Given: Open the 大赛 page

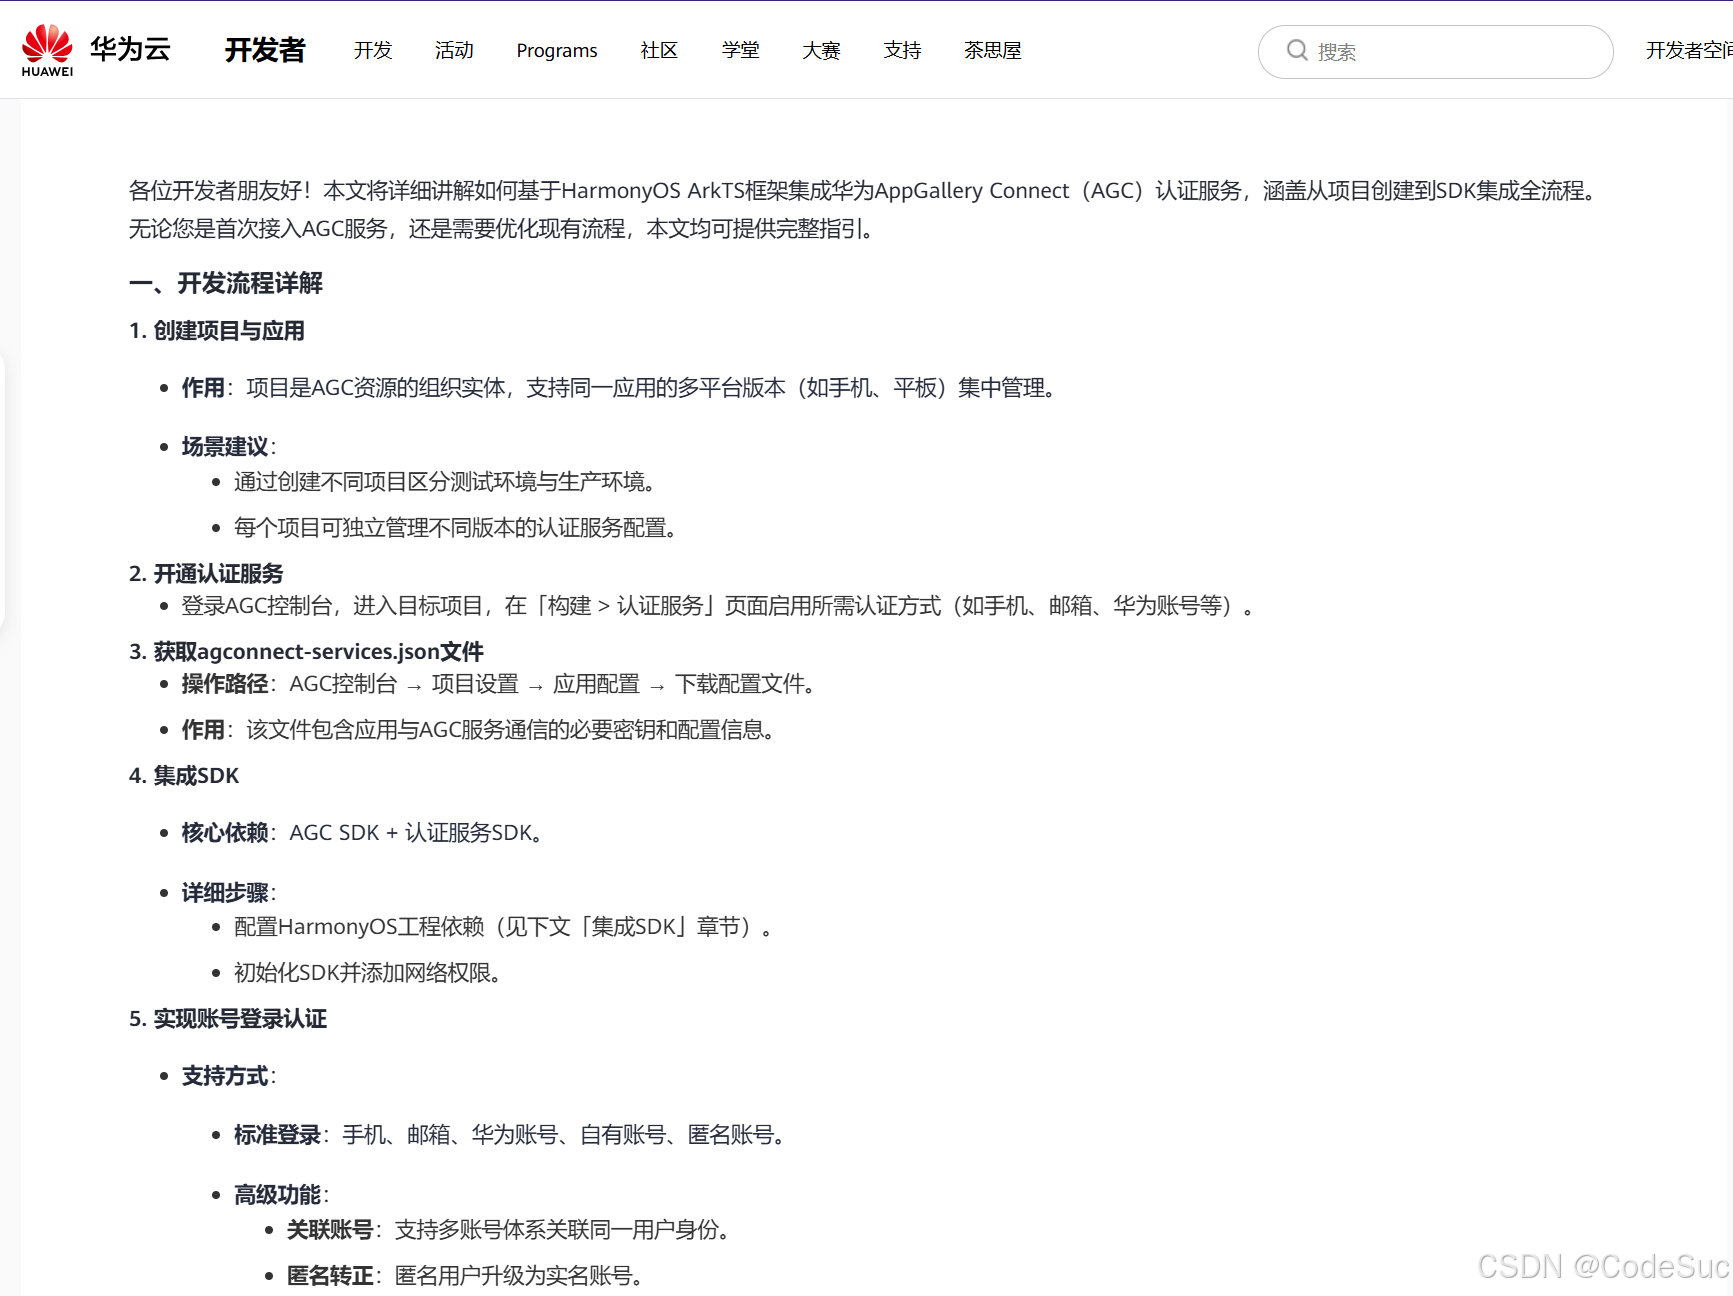Looking at the screenshot, I should tap(821, 50).
